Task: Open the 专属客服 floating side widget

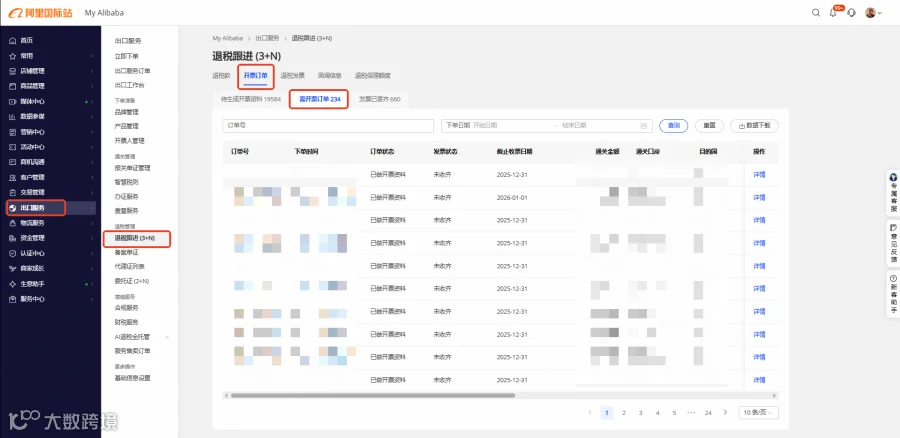Action: pos(893,193)
